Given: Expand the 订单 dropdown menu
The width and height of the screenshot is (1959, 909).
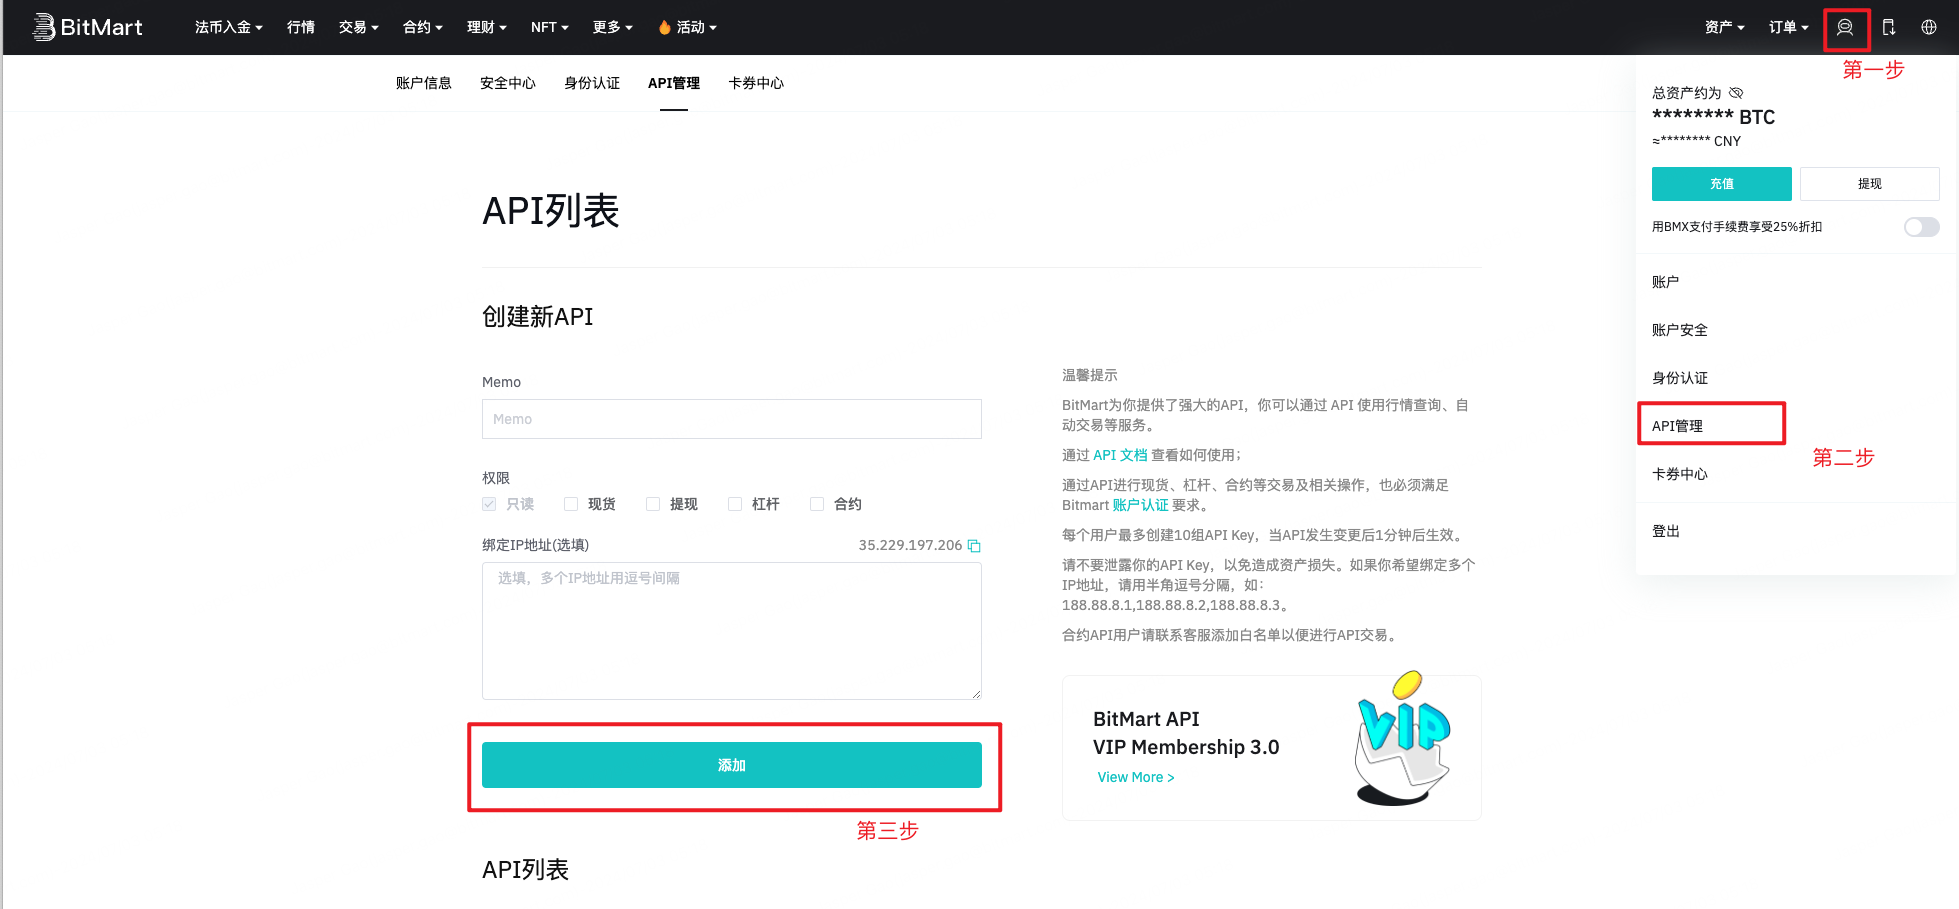Looking at the screenshot, I should [1788, 28].
